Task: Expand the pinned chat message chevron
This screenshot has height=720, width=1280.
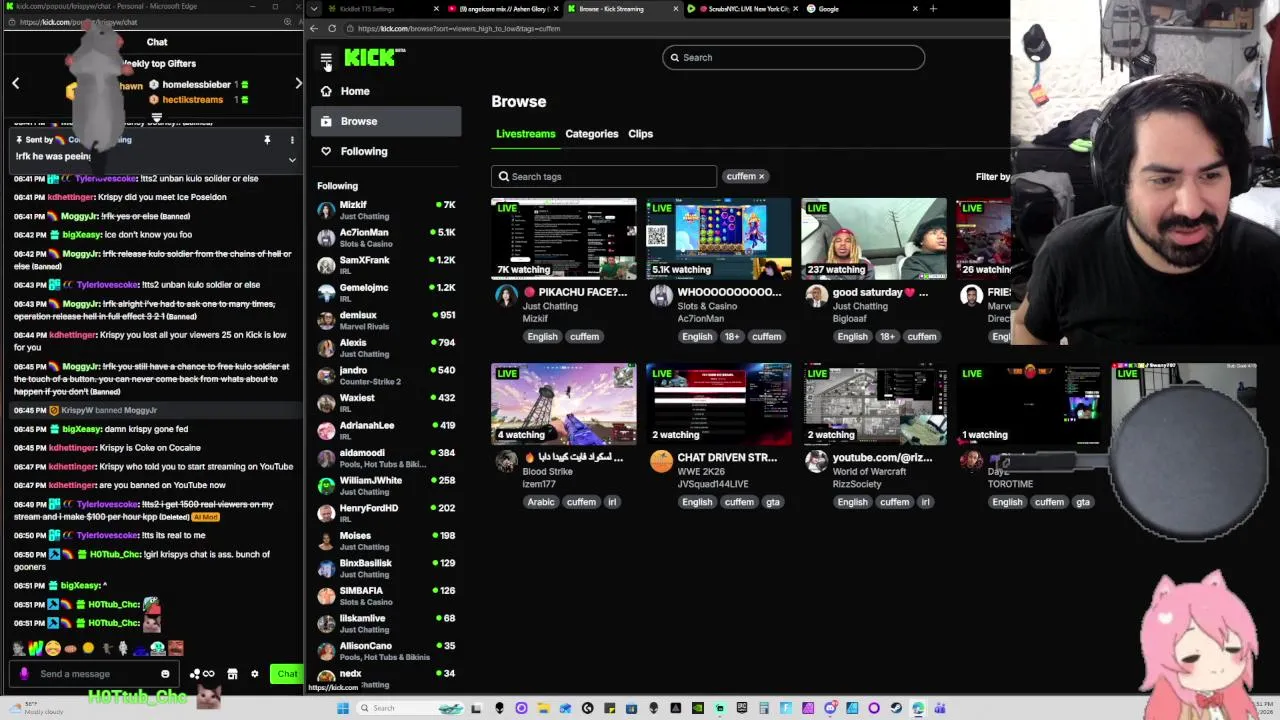Action: point(292,159)
